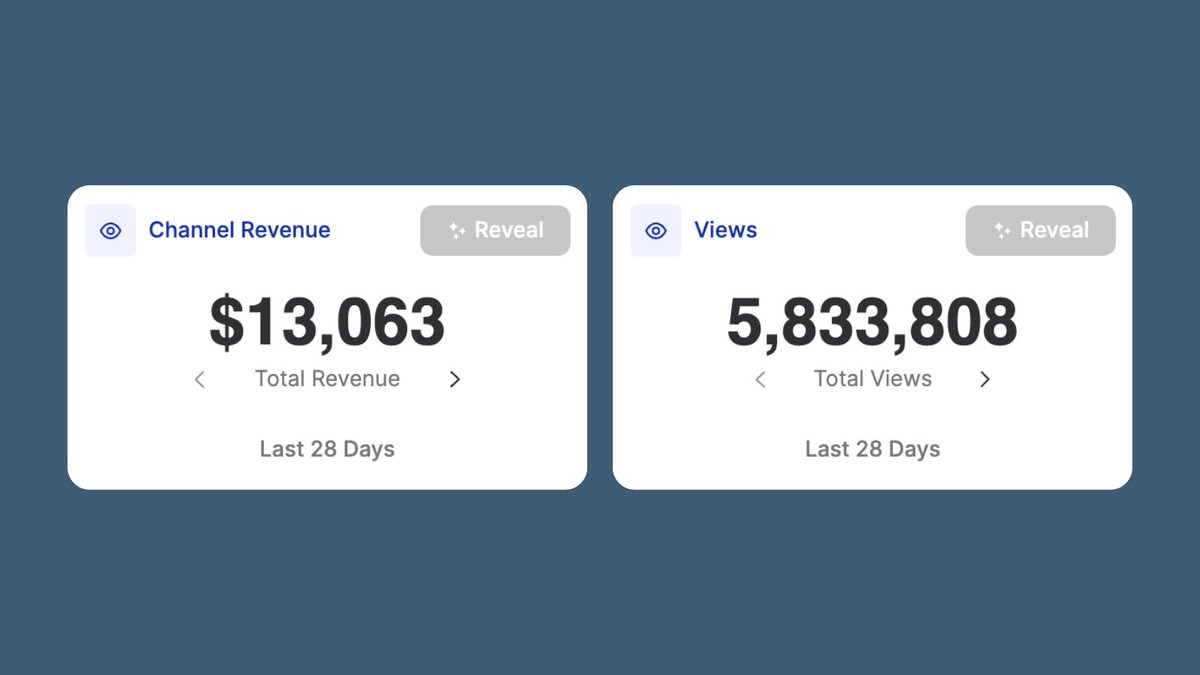This screenshot has height=675, width=1200.
Task: Select the Channel Revenue title
Action: point(239,230)
